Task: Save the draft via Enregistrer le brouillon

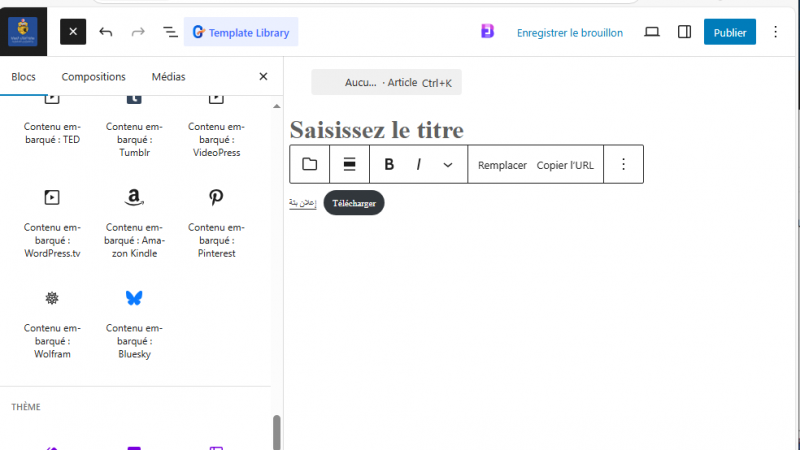Action: tap(569, 33)
